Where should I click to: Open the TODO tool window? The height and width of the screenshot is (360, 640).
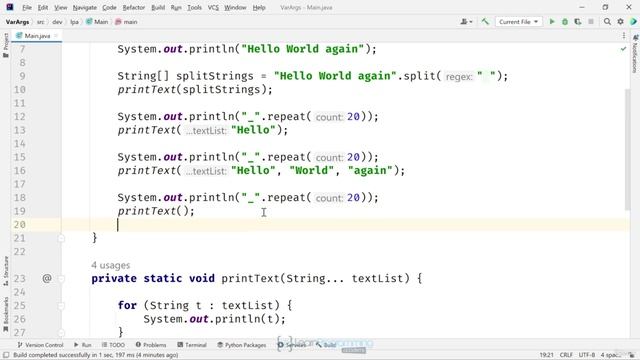[x=113, y=345]
